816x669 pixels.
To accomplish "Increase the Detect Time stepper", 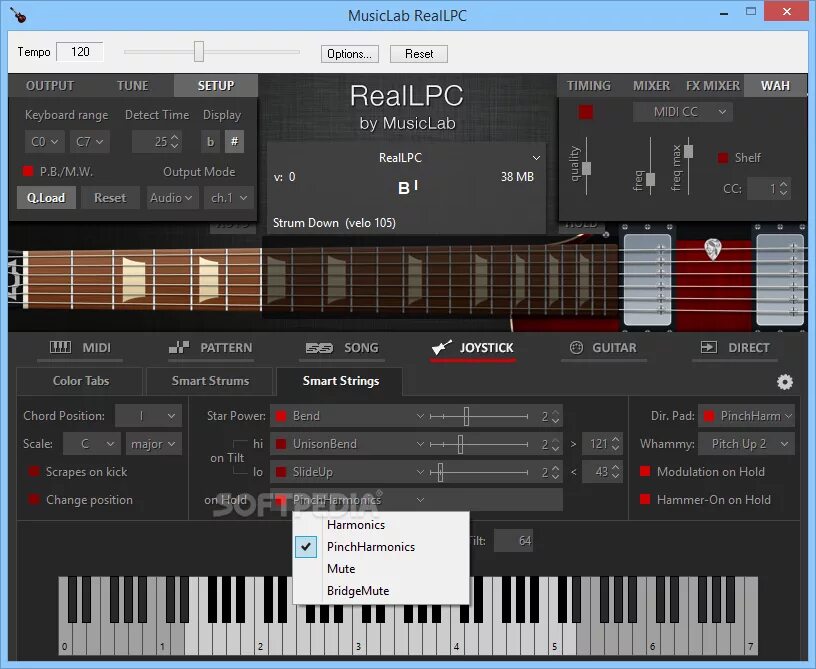I will pos(175,137).
